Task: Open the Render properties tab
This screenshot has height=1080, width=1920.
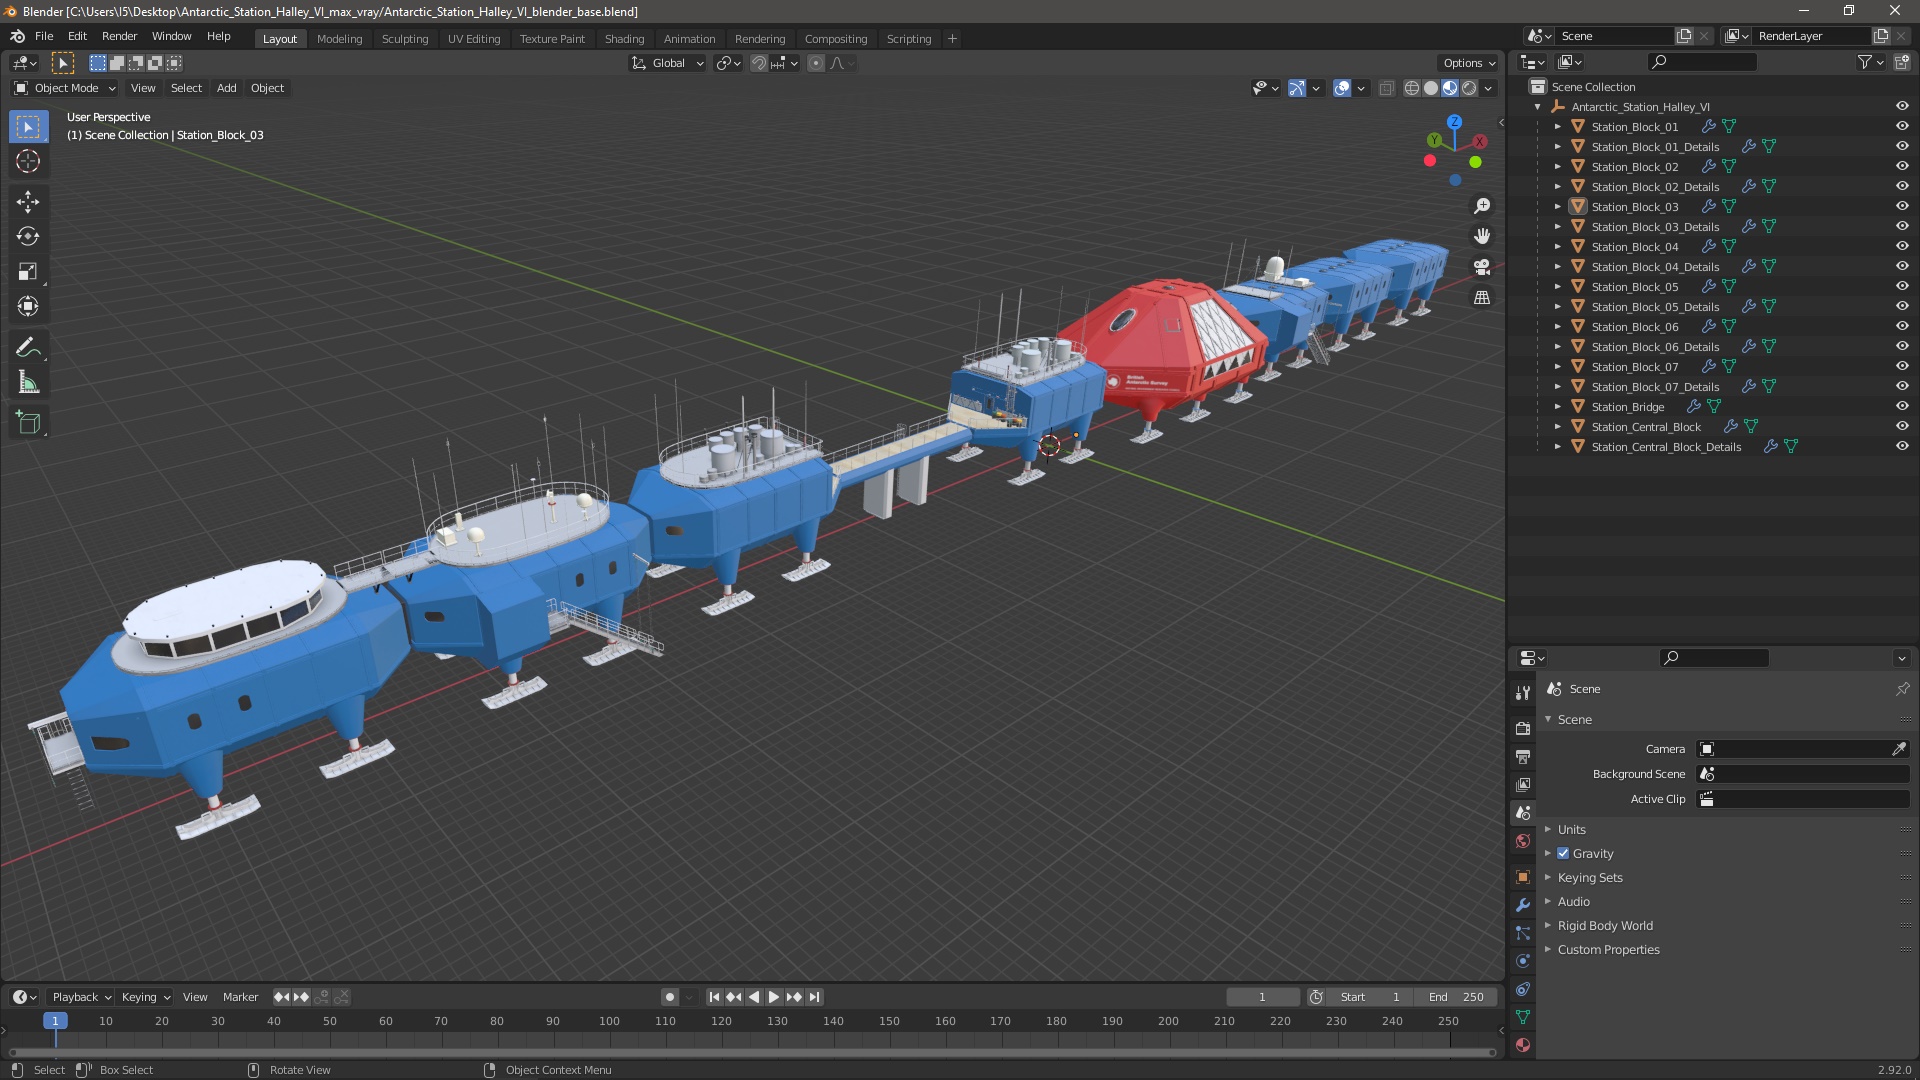Action: pyautogui.click(x=1523, y=728)
